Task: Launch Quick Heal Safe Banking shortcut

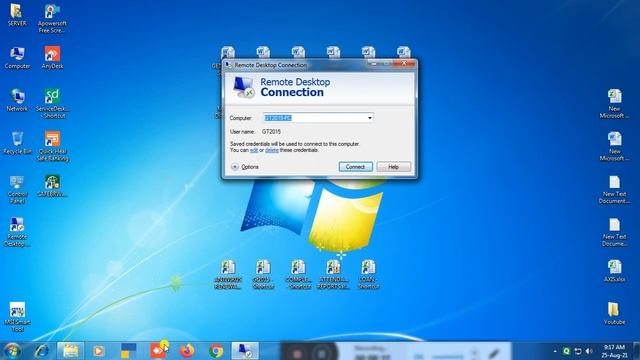Action: coord(52,146)
